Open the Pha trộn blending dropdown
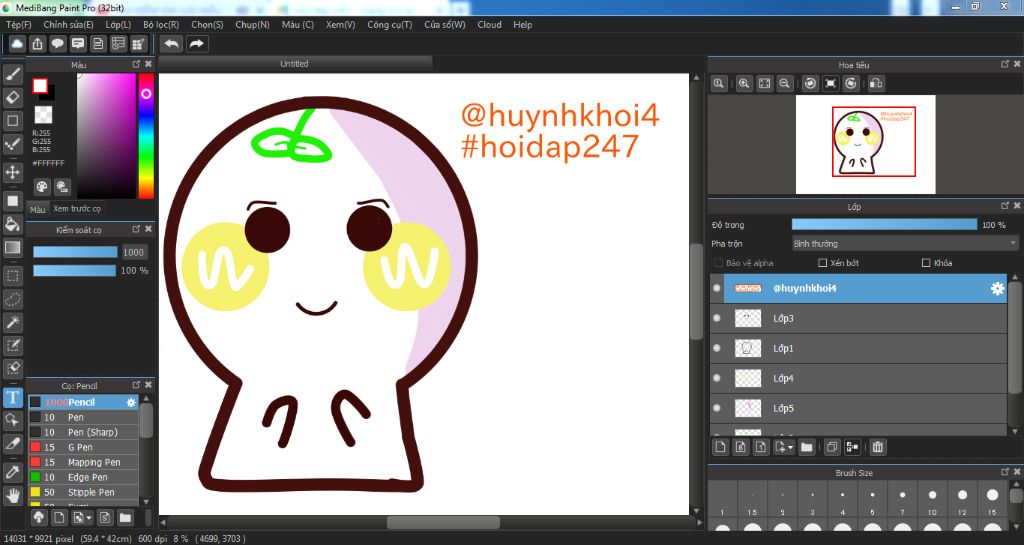Screen dimensions: 1024x545 coord(904,243)
